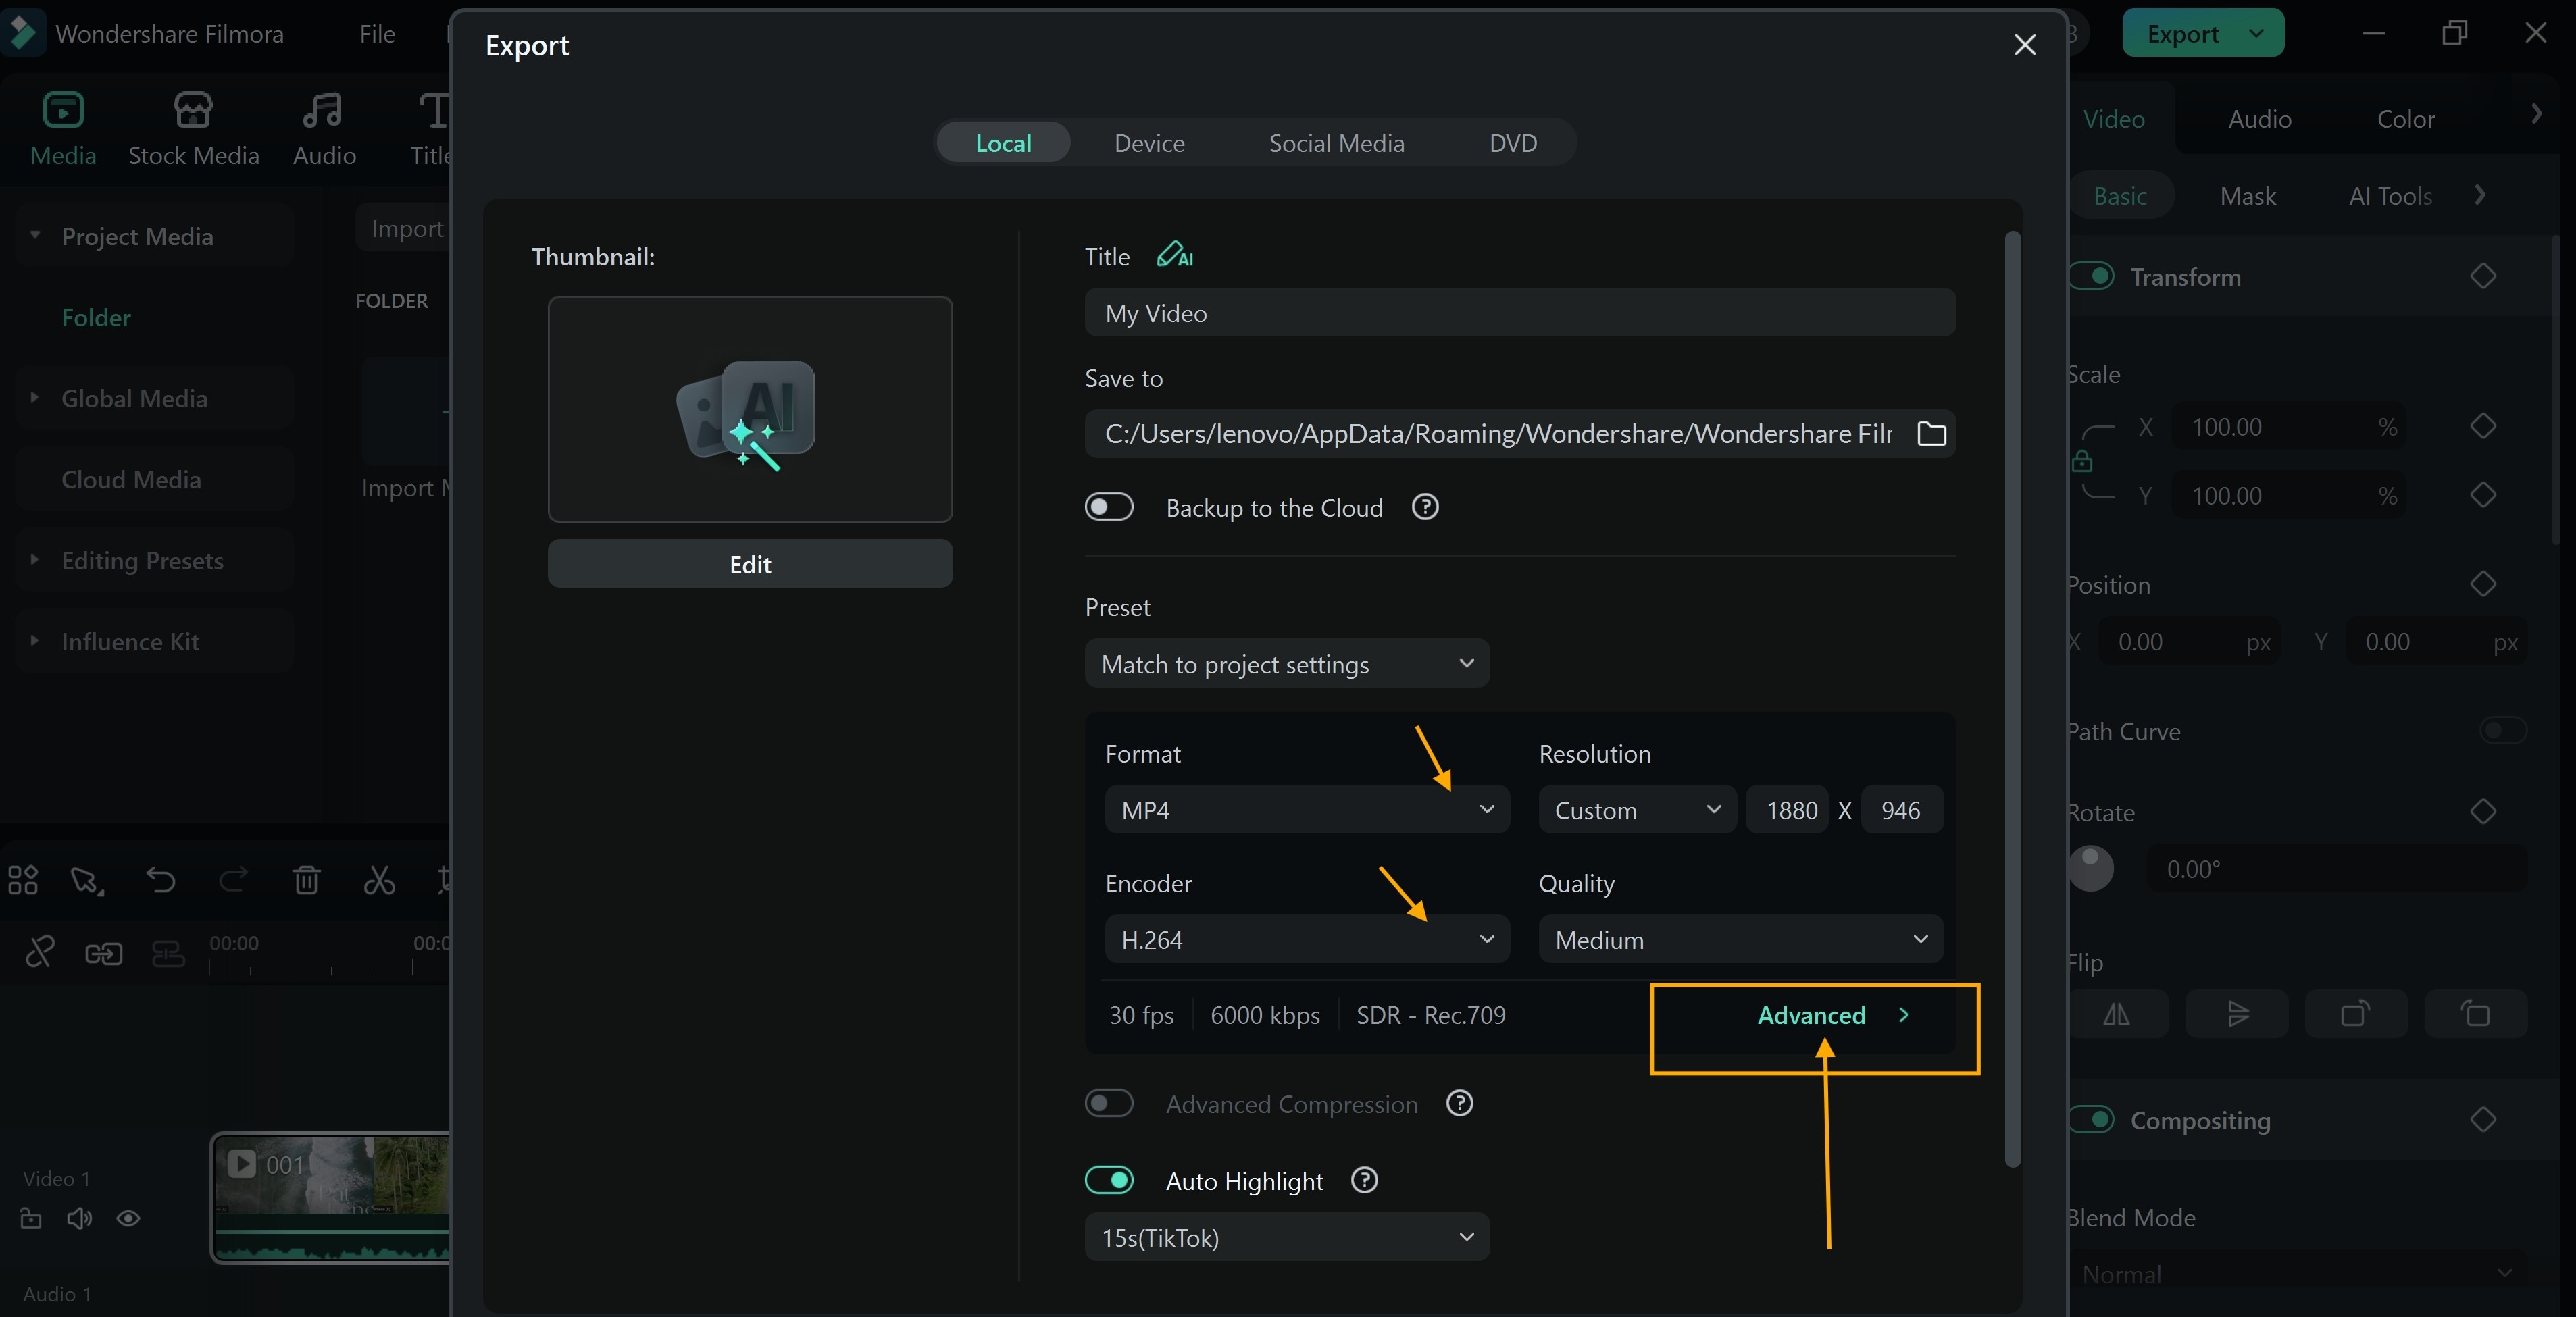2576x1317 pixels.
Task: Open the Quality Medium dropdown
Action: 1741,939
